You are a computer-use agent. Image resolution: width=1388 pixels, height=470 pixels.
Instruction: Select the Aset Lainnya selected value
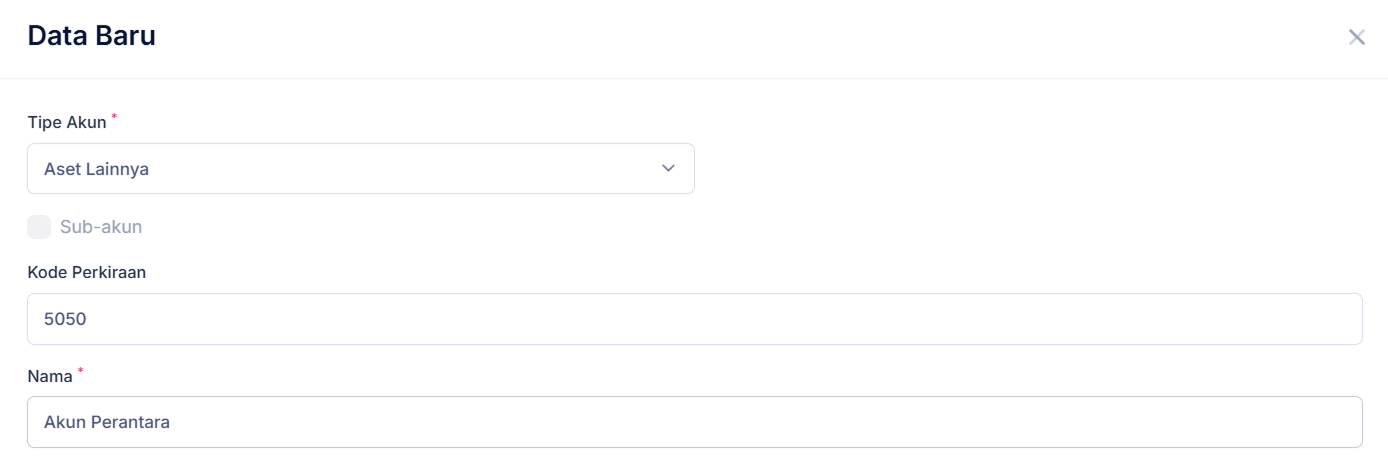(96, 169)
